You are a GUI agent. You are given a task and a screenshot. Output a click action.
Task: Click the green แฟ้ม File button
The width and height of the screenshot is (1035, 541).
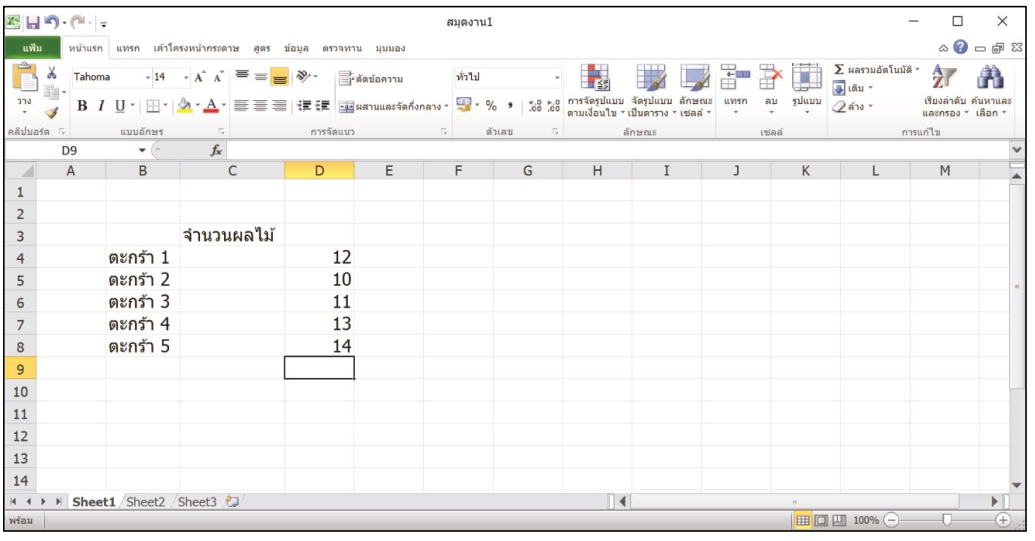coord(29,48)
